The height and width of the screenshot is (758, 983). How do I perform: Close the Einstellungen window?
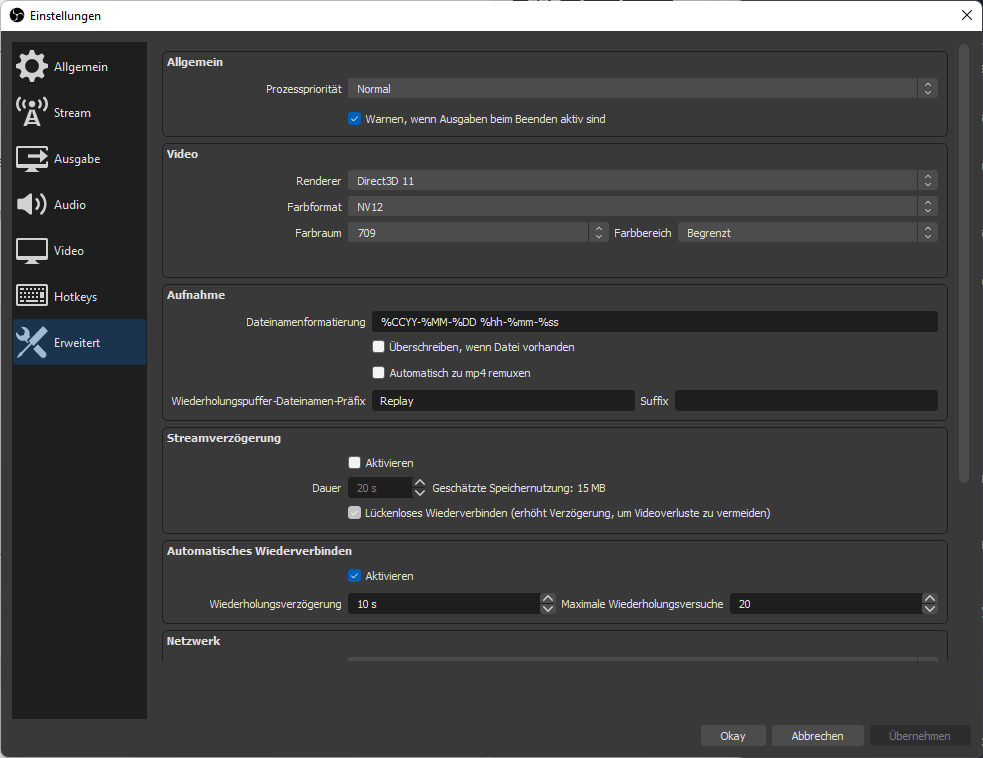pos(967,15)
